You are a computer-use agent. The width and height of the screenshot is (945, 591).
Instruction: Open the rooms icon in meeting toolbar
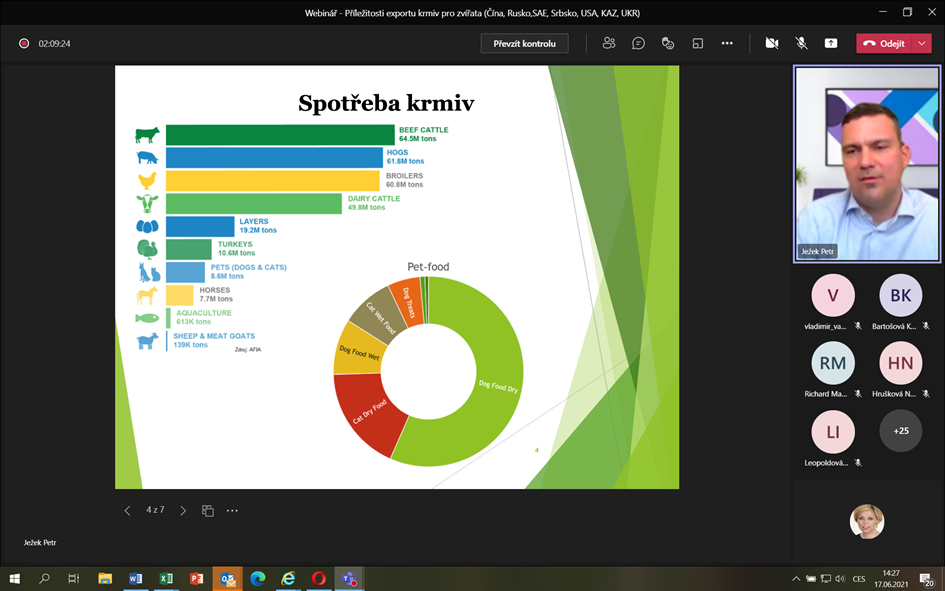pyautogui.click(x=697, y=43)
